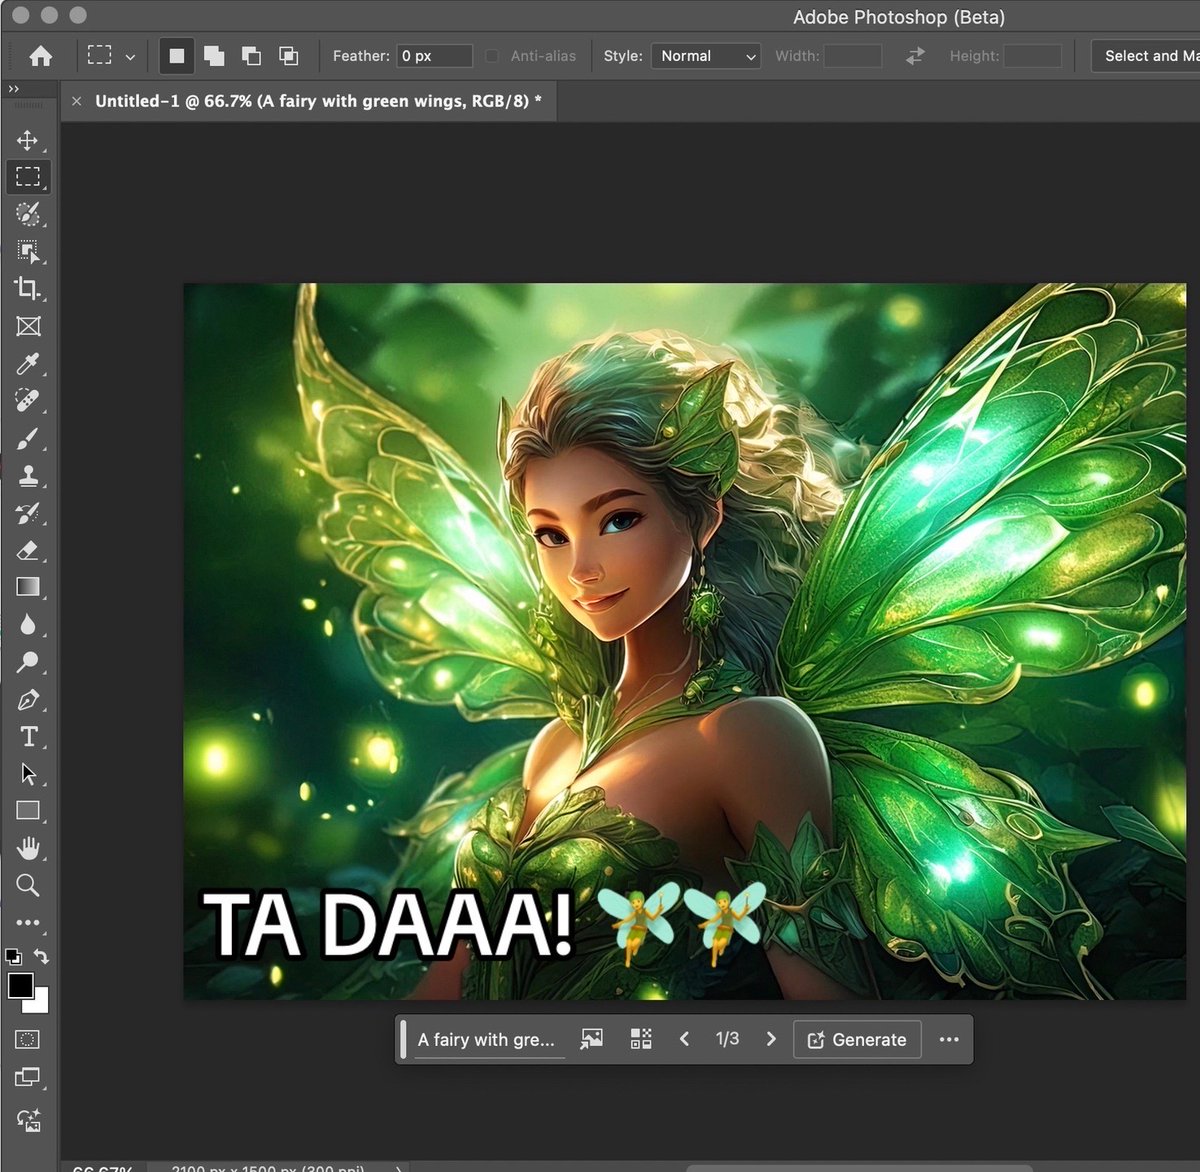The image size is (1200, 1172).
Task: Toggle the Anti-alias checkbox
Action: (492, 56)
